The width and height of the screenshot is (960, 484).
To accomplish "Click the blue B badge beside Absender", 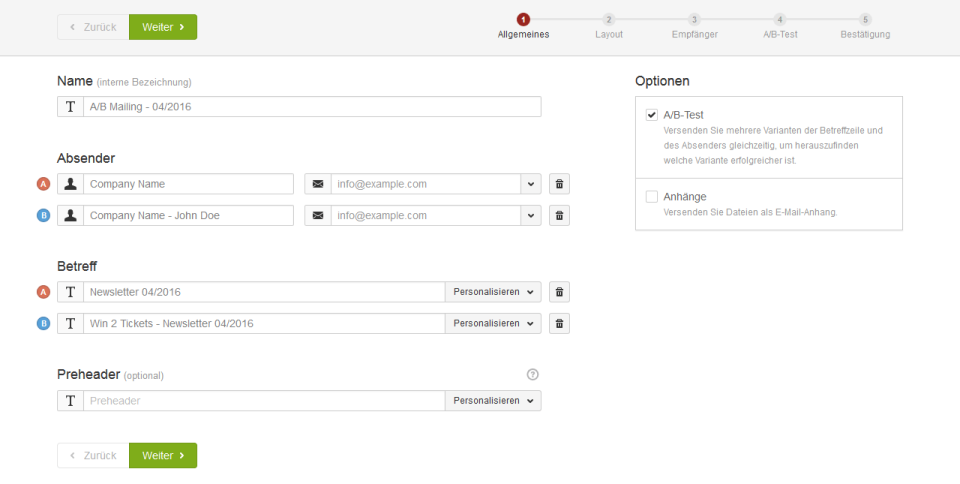I will point(43,215).
